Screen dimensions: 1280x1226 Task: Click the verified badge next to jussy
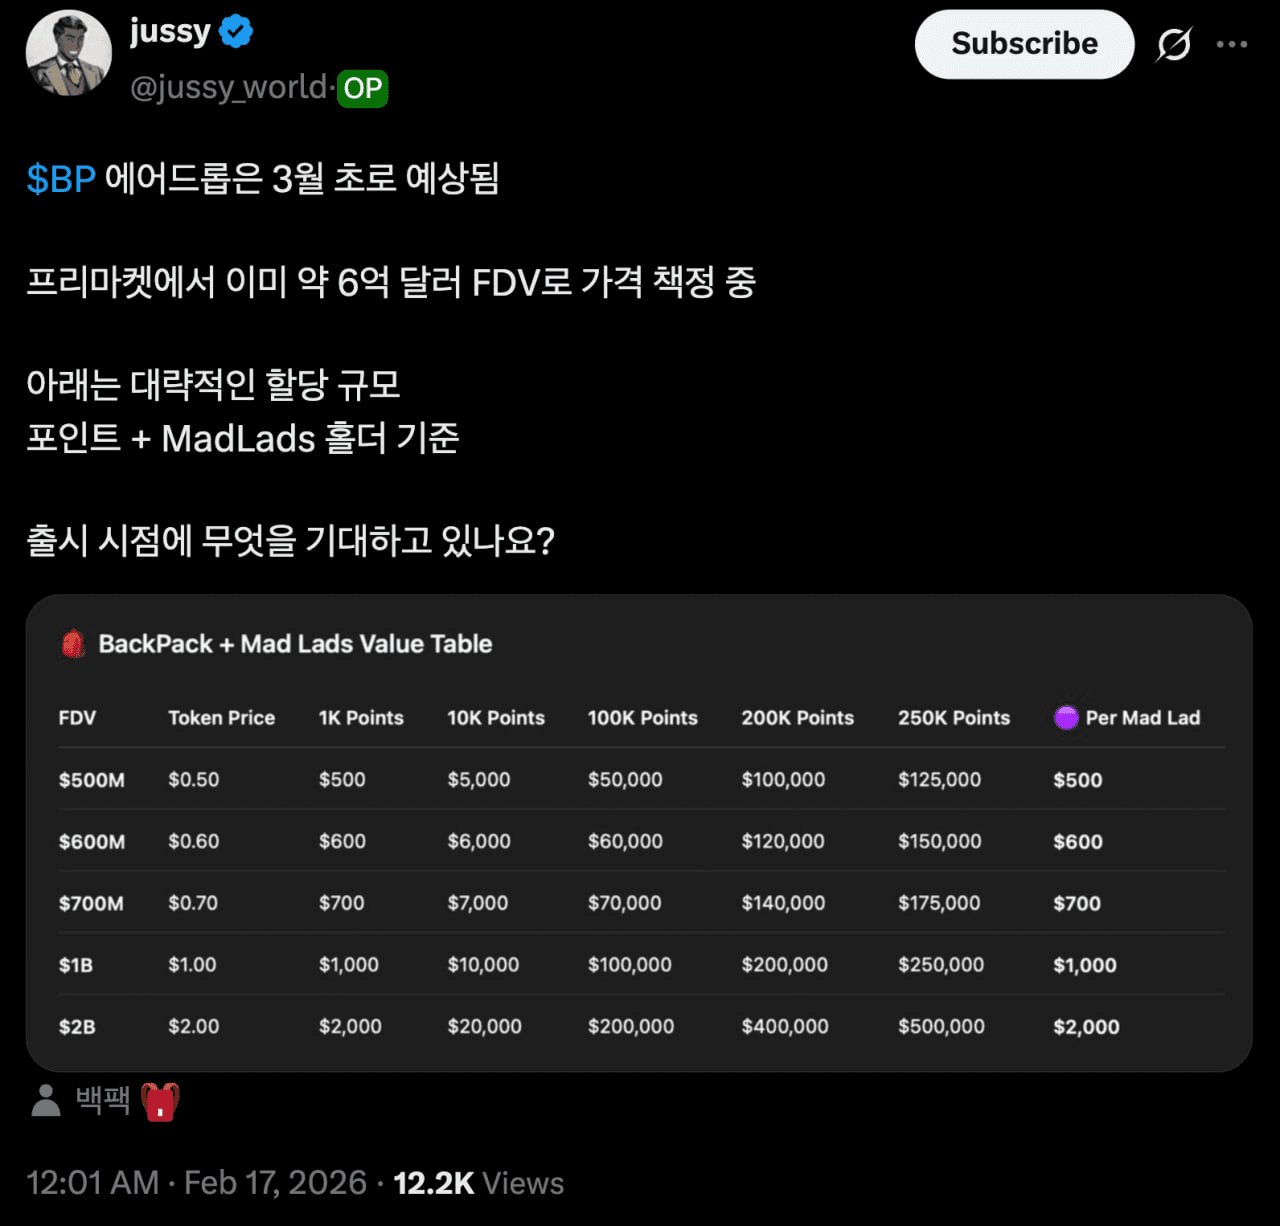point(235,31)
